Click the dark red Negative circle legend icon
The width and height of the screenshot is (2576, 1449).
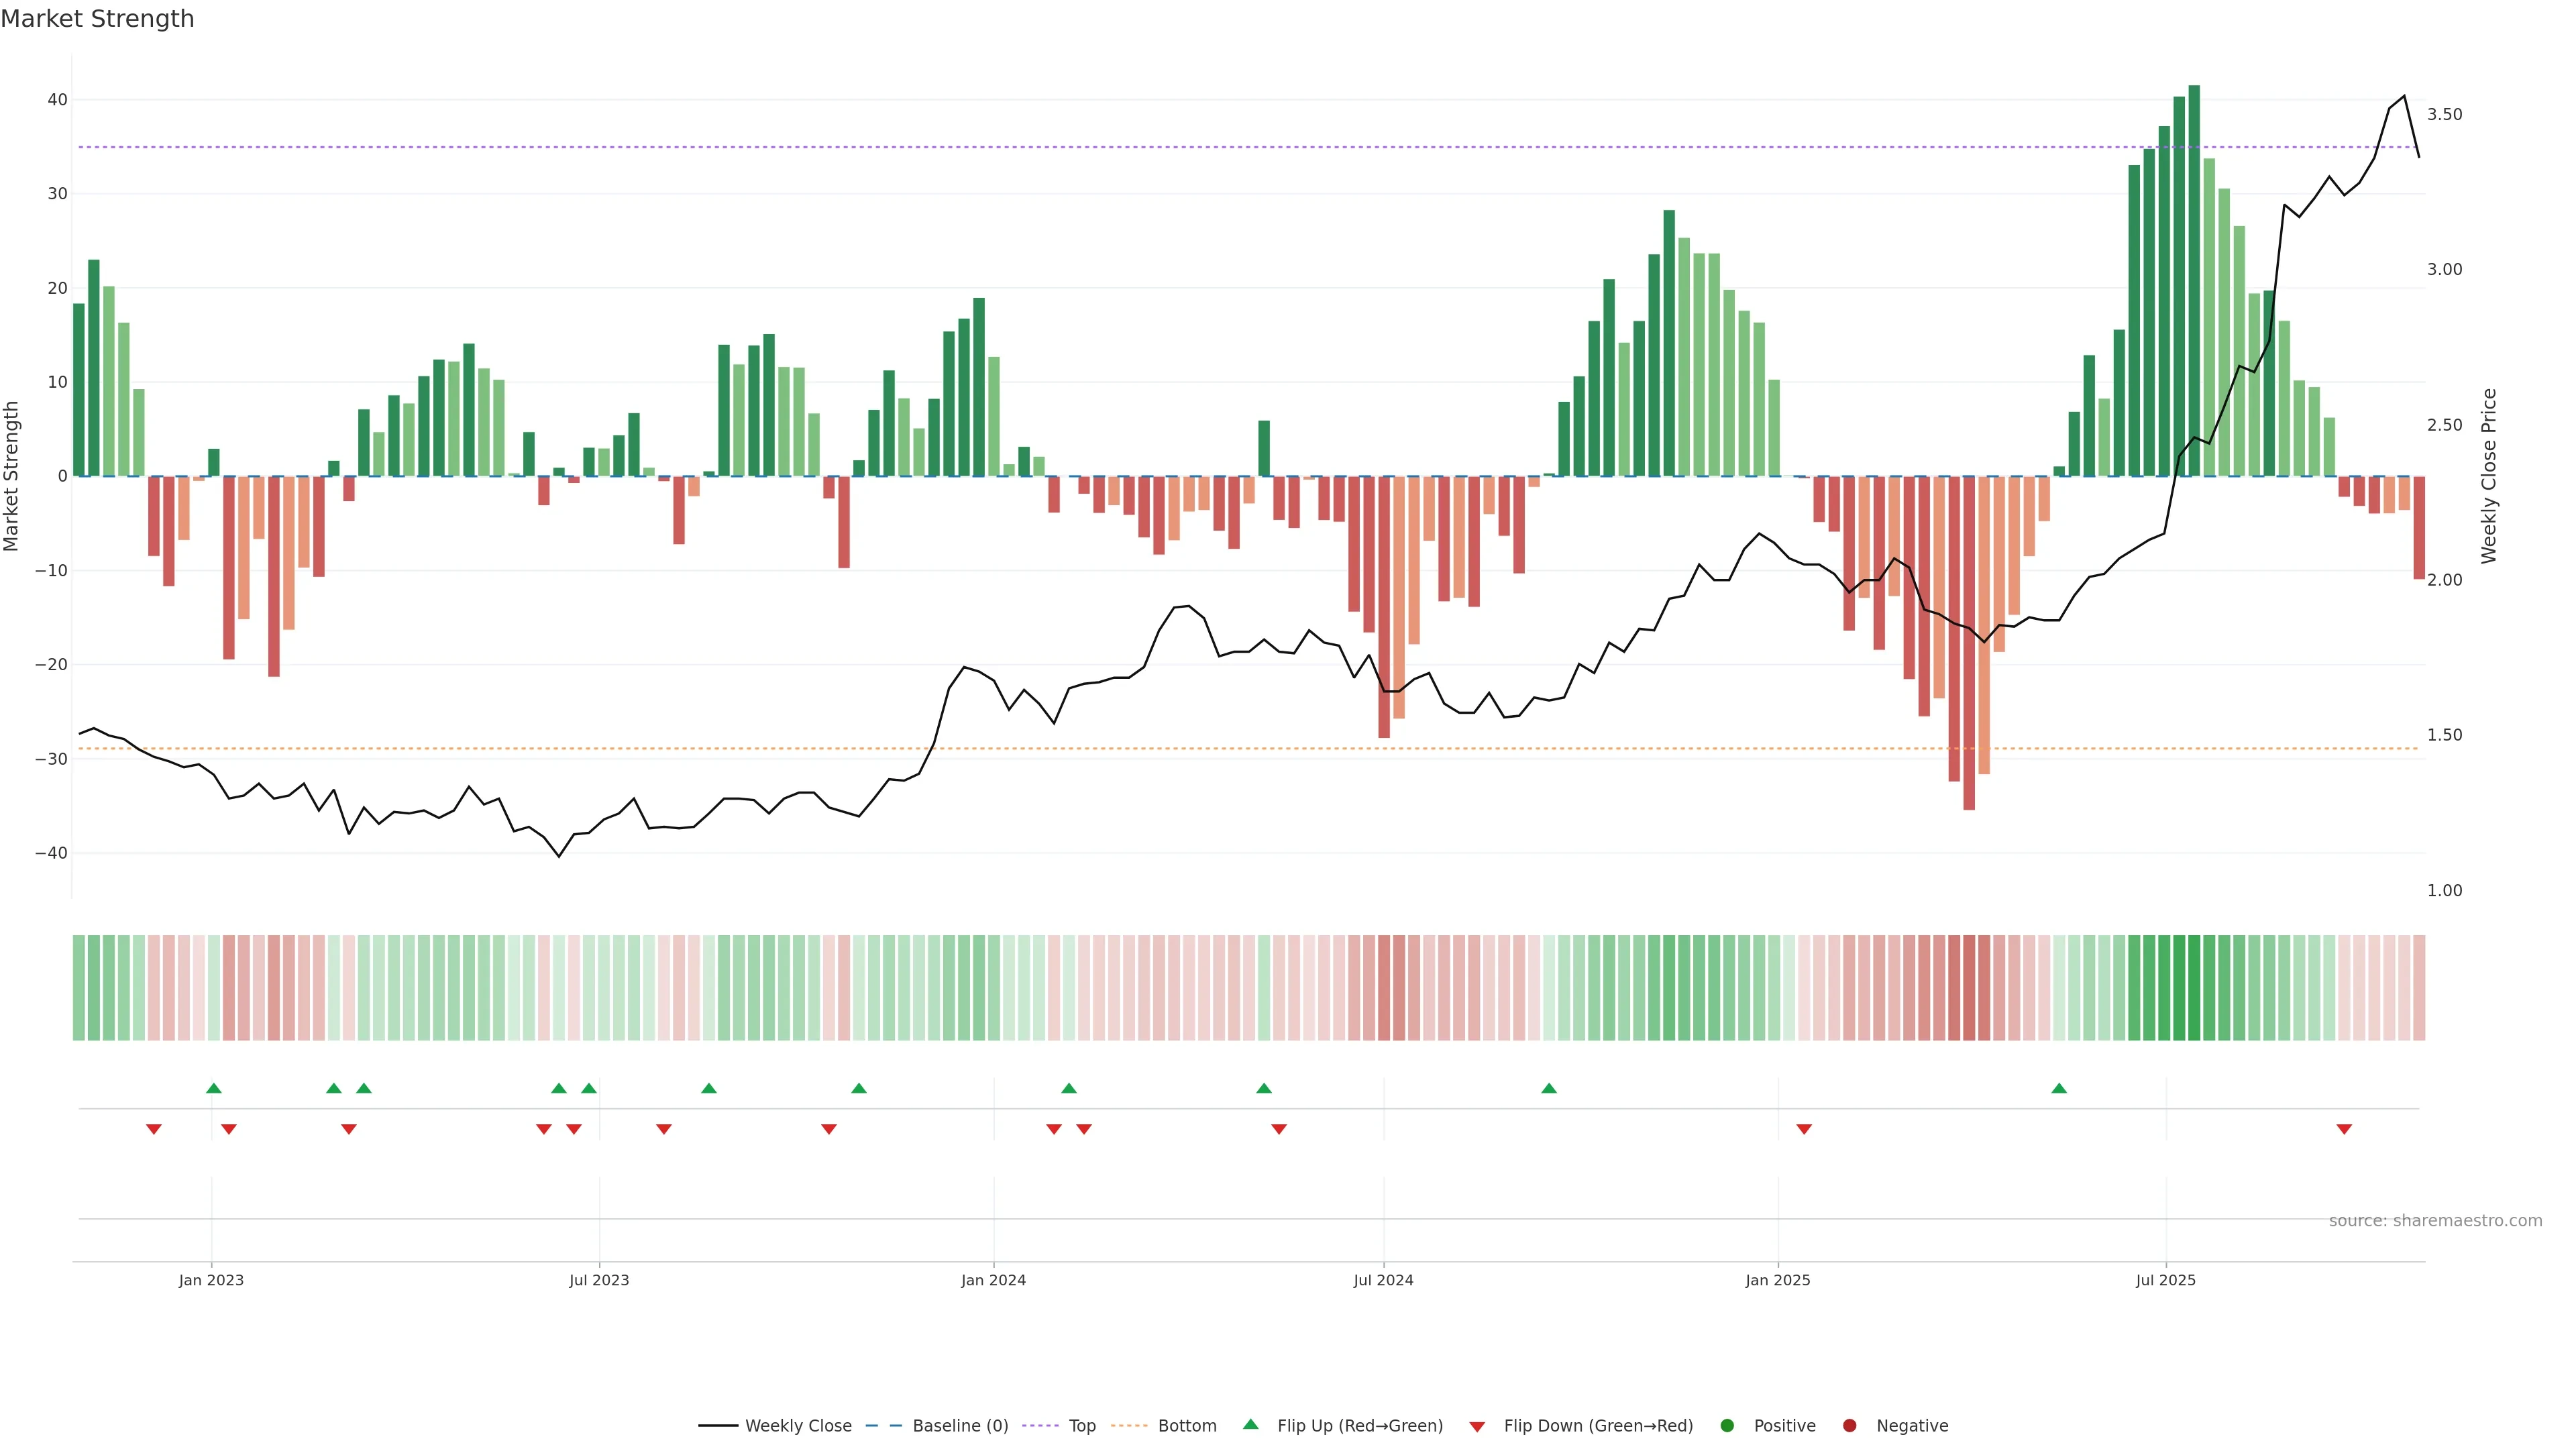1849,1426
